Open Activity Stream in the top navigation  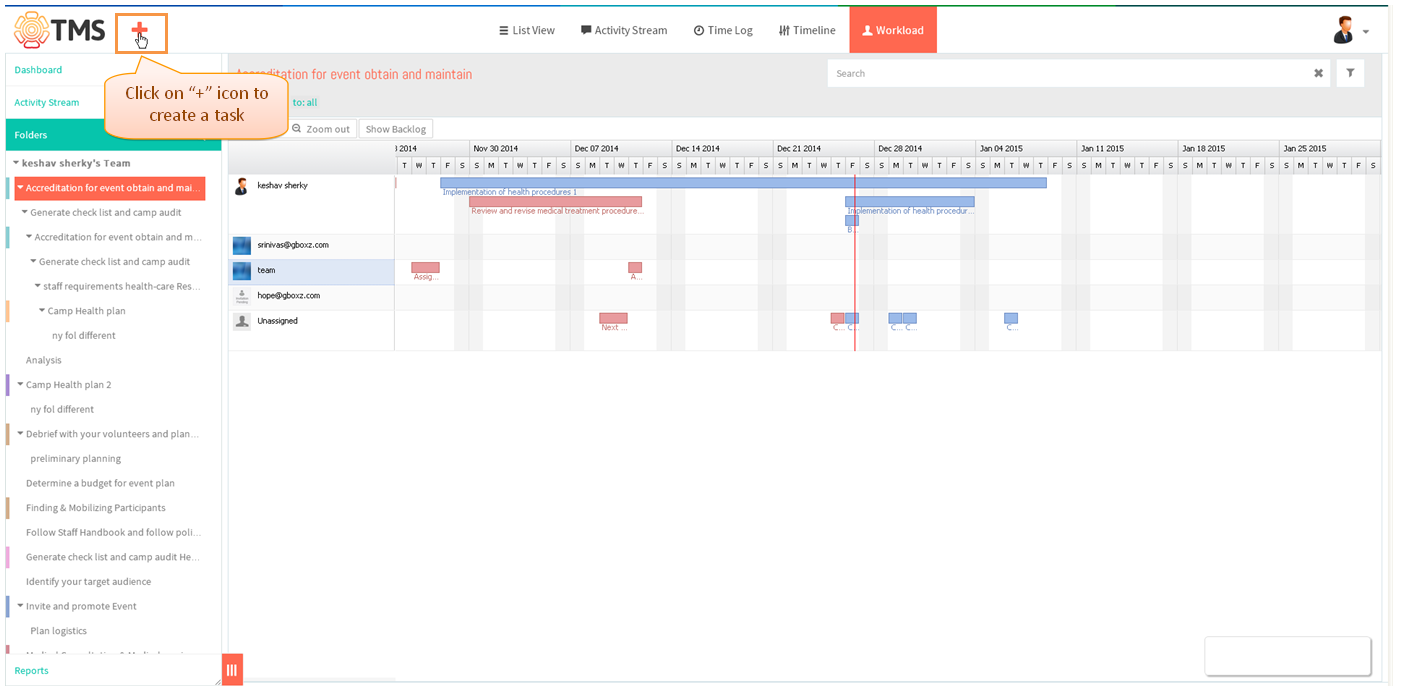coord(624,30)
